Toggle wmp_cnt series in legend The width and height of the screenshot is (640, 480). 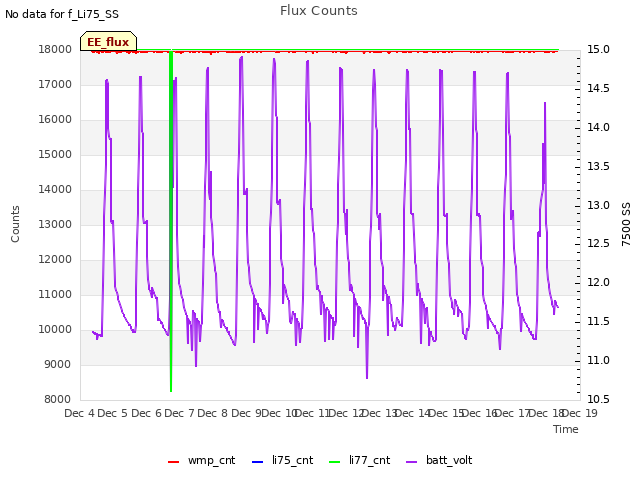pyautogui.click(x=202, y=460)
